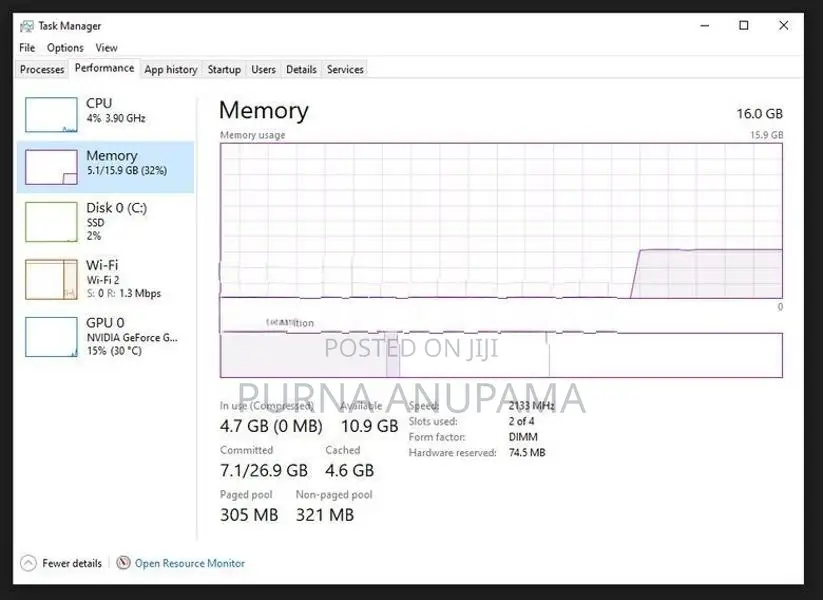Click the 305 MB paged pool value
Screen dimensions: 823x600
point(249,515)
